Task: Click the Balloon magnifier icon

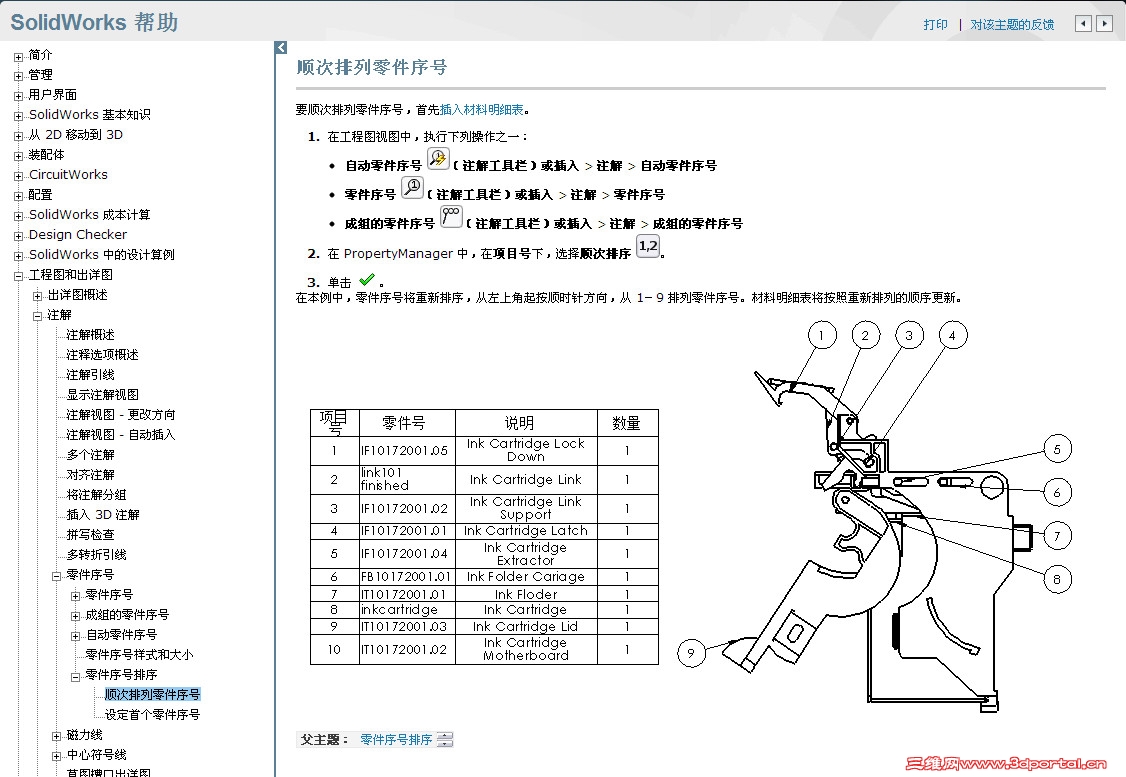Action: [412, 187]
